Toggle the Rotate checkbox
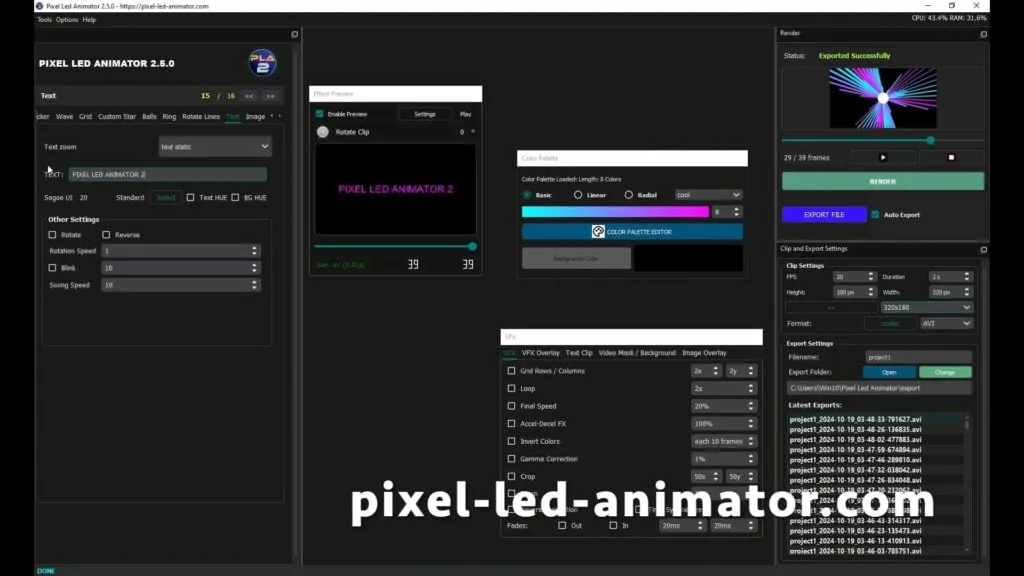This screenshot has width=1024, height=576. pyautogui.click(x=52, y=234)
